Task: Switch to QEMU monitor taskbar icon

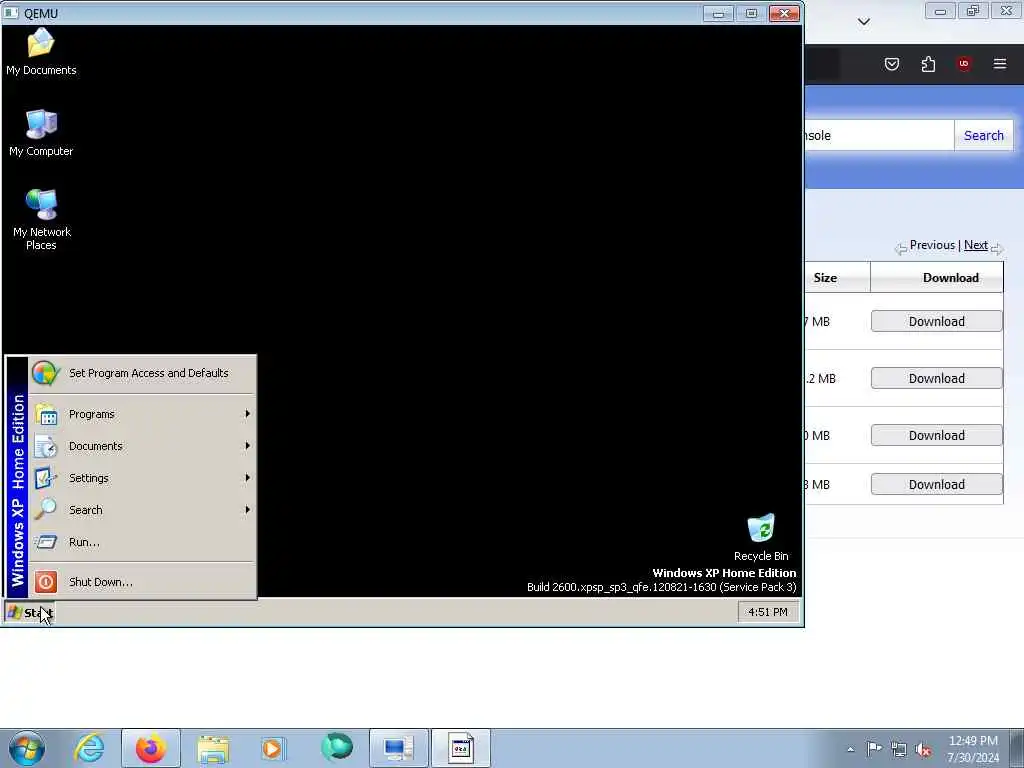Action: [398, 748]
